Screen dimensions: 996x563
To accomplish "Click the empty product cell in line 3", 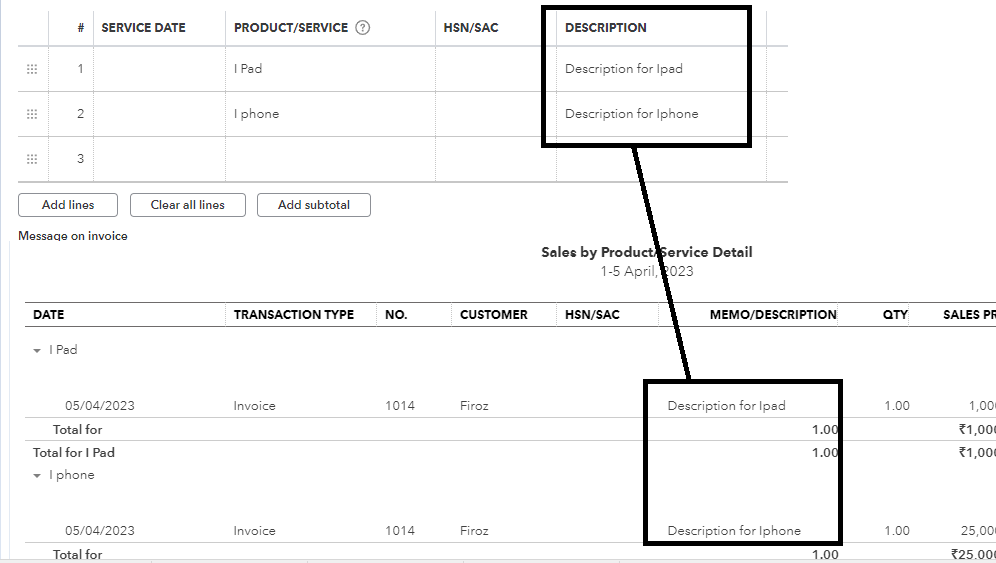I will 330,159.
